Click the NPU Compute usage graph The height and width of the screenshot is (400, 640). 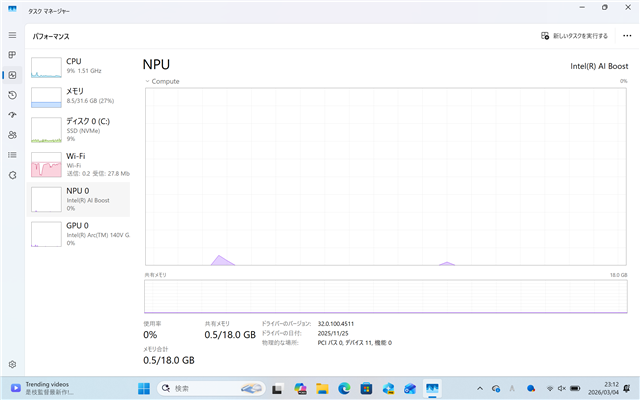coord(386,176)
